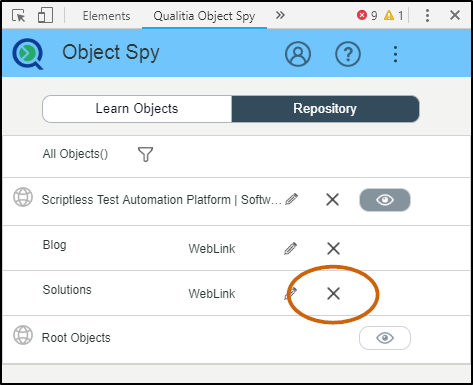Screen dimensions: 473x385
Task: Switch to the Learn Objects view
Action: coord(137,109)
